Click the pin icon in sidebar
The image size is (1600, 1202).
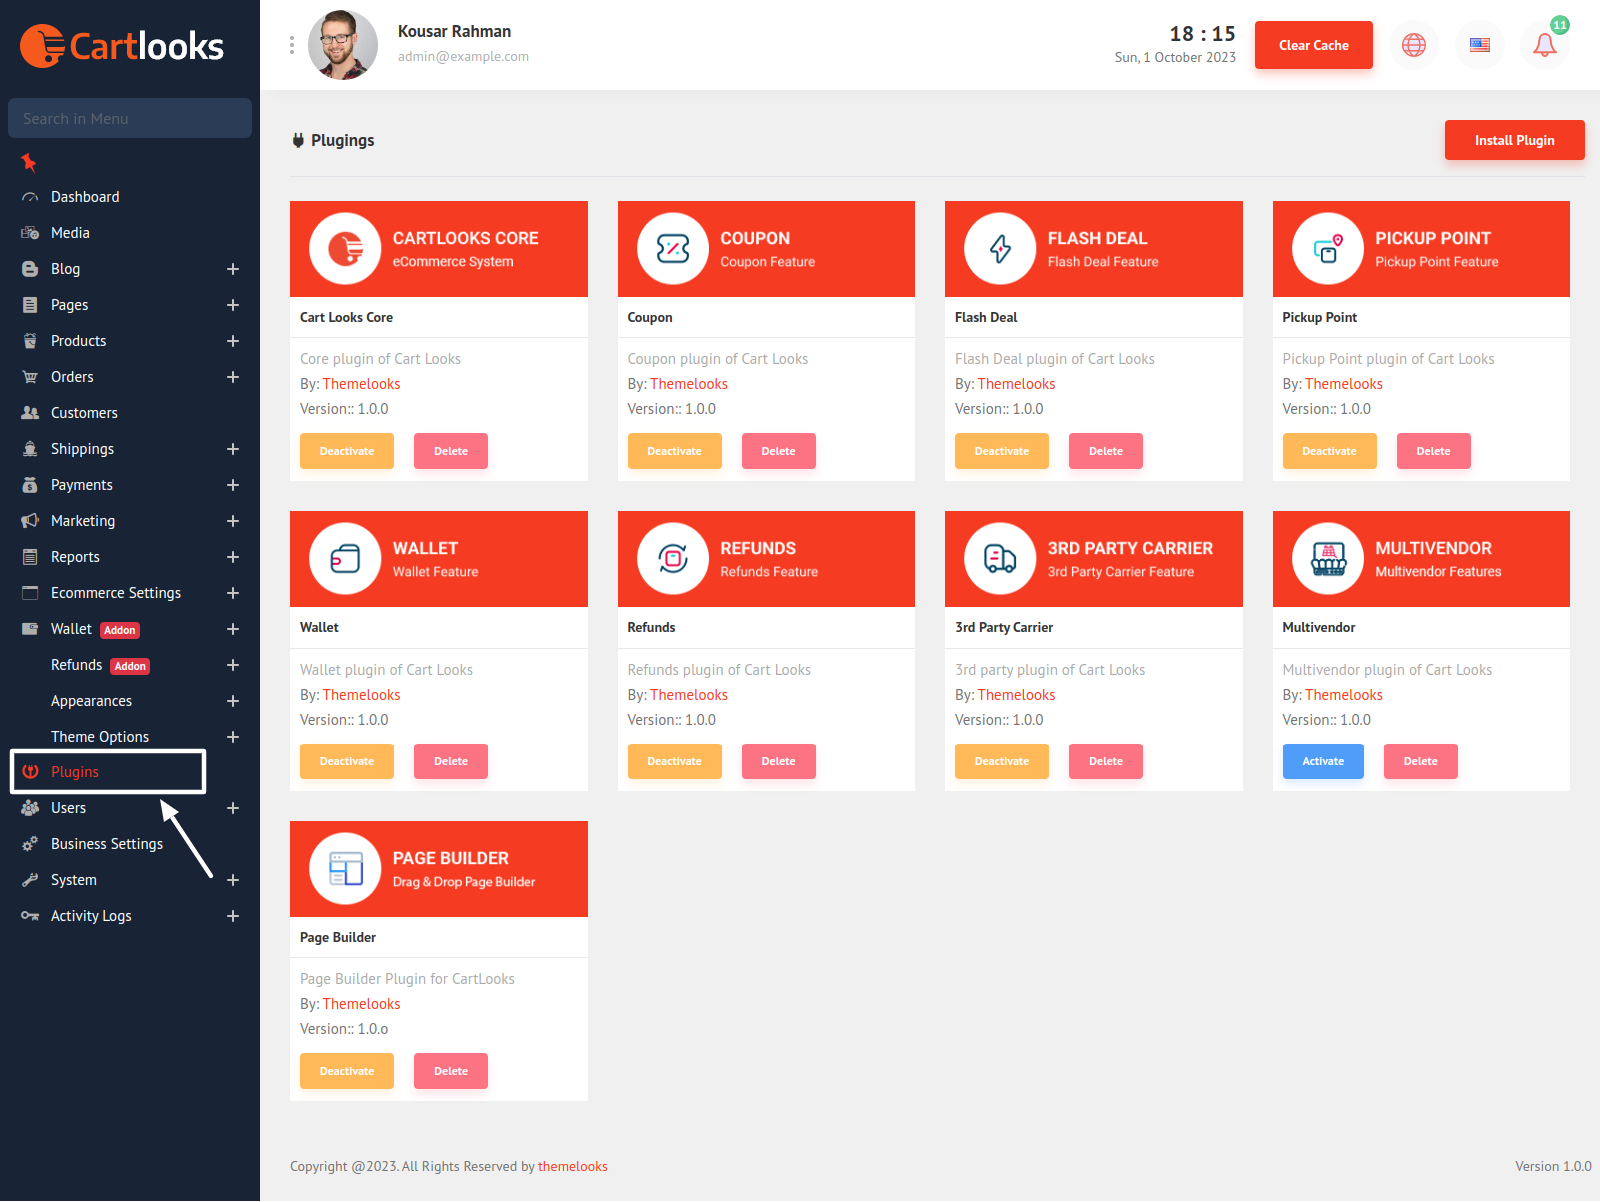29,162
